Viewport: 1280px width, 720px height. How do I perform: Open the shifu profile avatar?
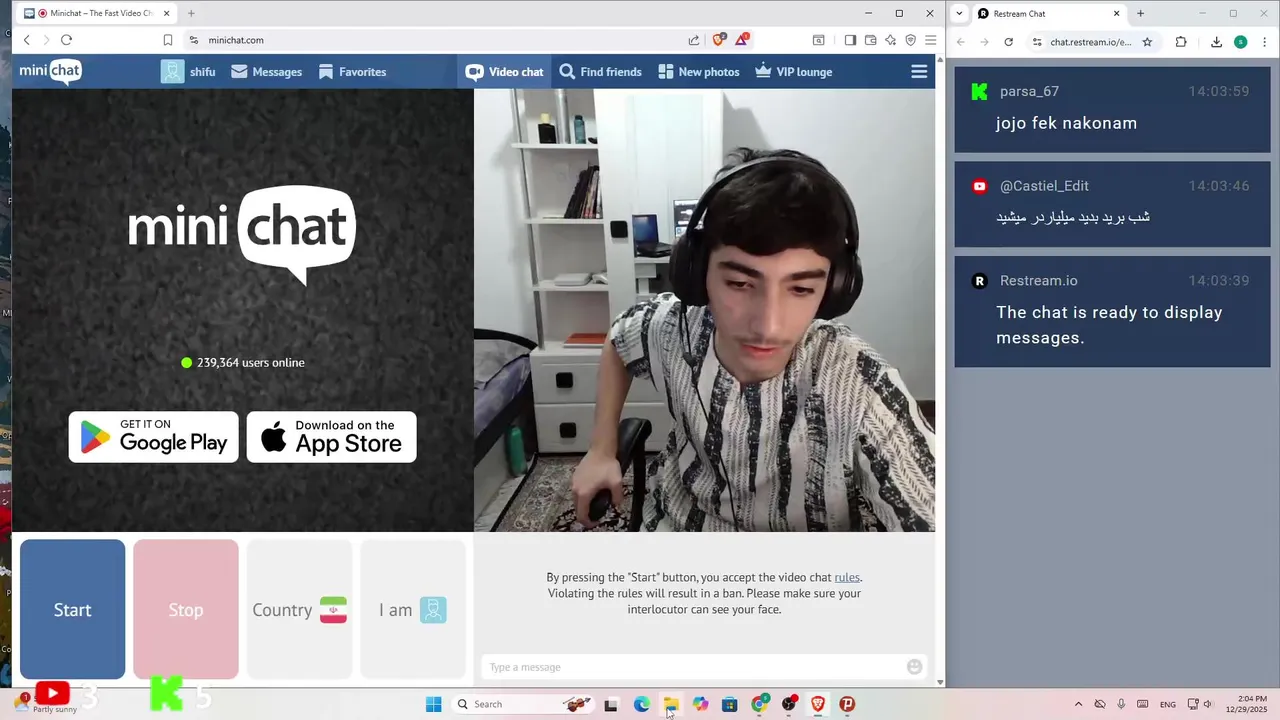172,72
